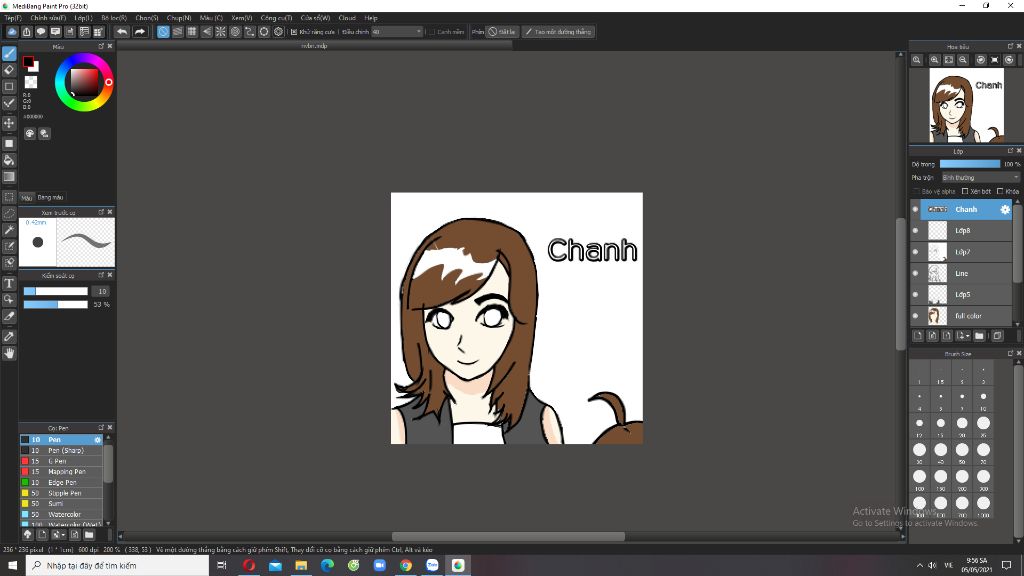Click the Windows taskbar search box
The width and height of the screenshot is (1024, 576).
[x=118, y=566]
